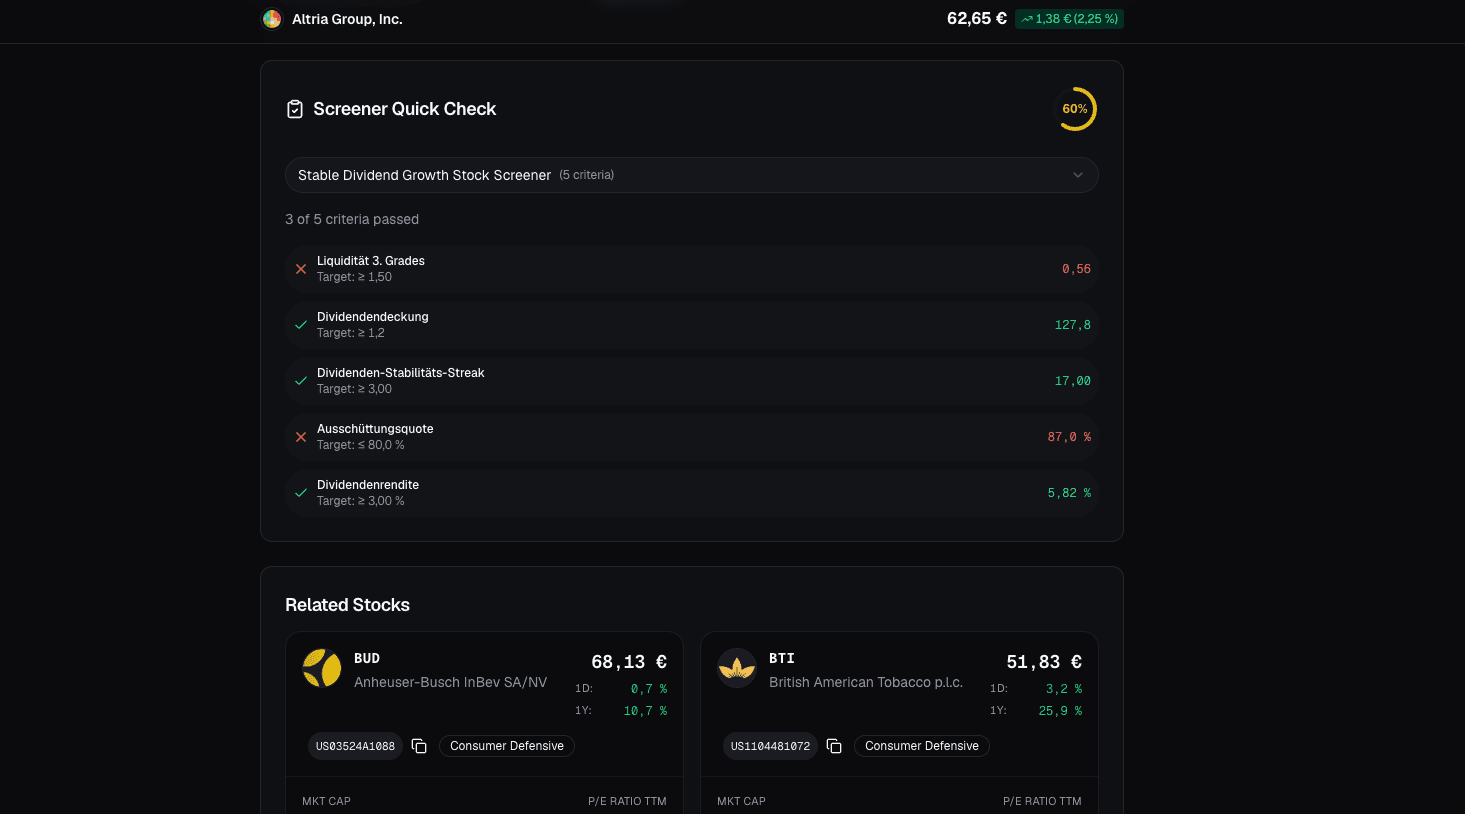Screen dimensions: 1465x814
Task: Click the Altria Group company logo icon
Action: [x=271, y=19]
